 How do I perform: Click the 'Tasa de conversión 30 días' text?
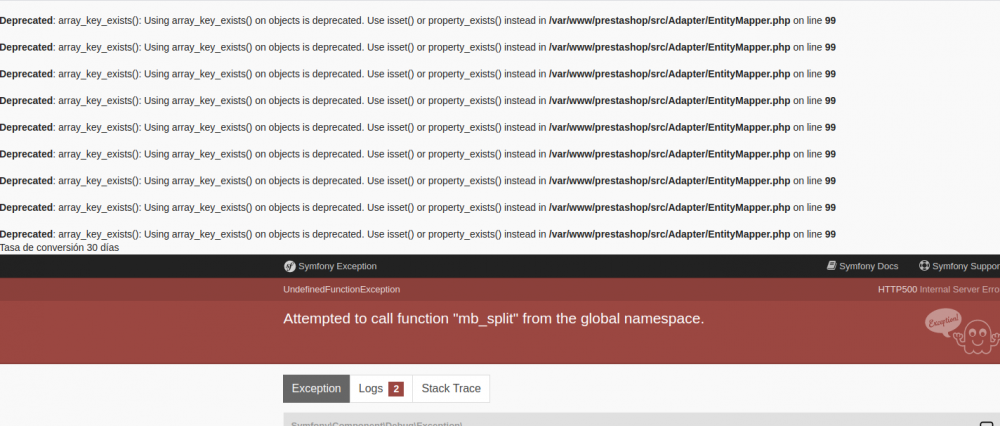point(59,247)
